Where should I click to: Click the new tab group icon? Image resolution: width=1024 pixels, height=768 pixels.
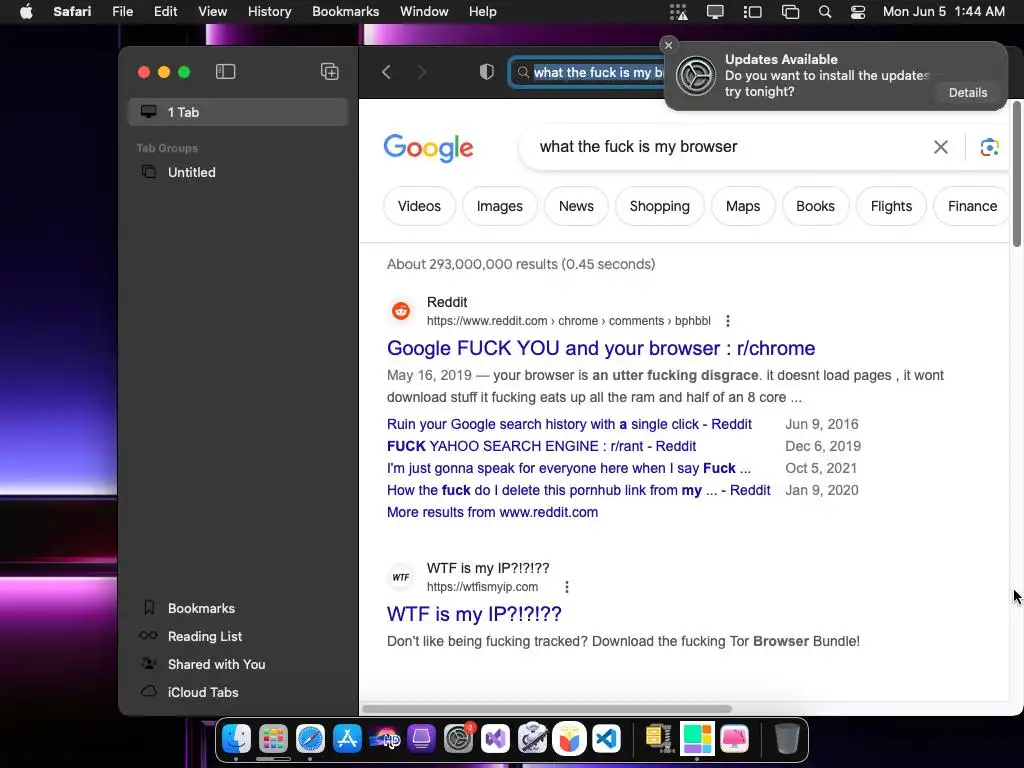(x=330, y=72)
